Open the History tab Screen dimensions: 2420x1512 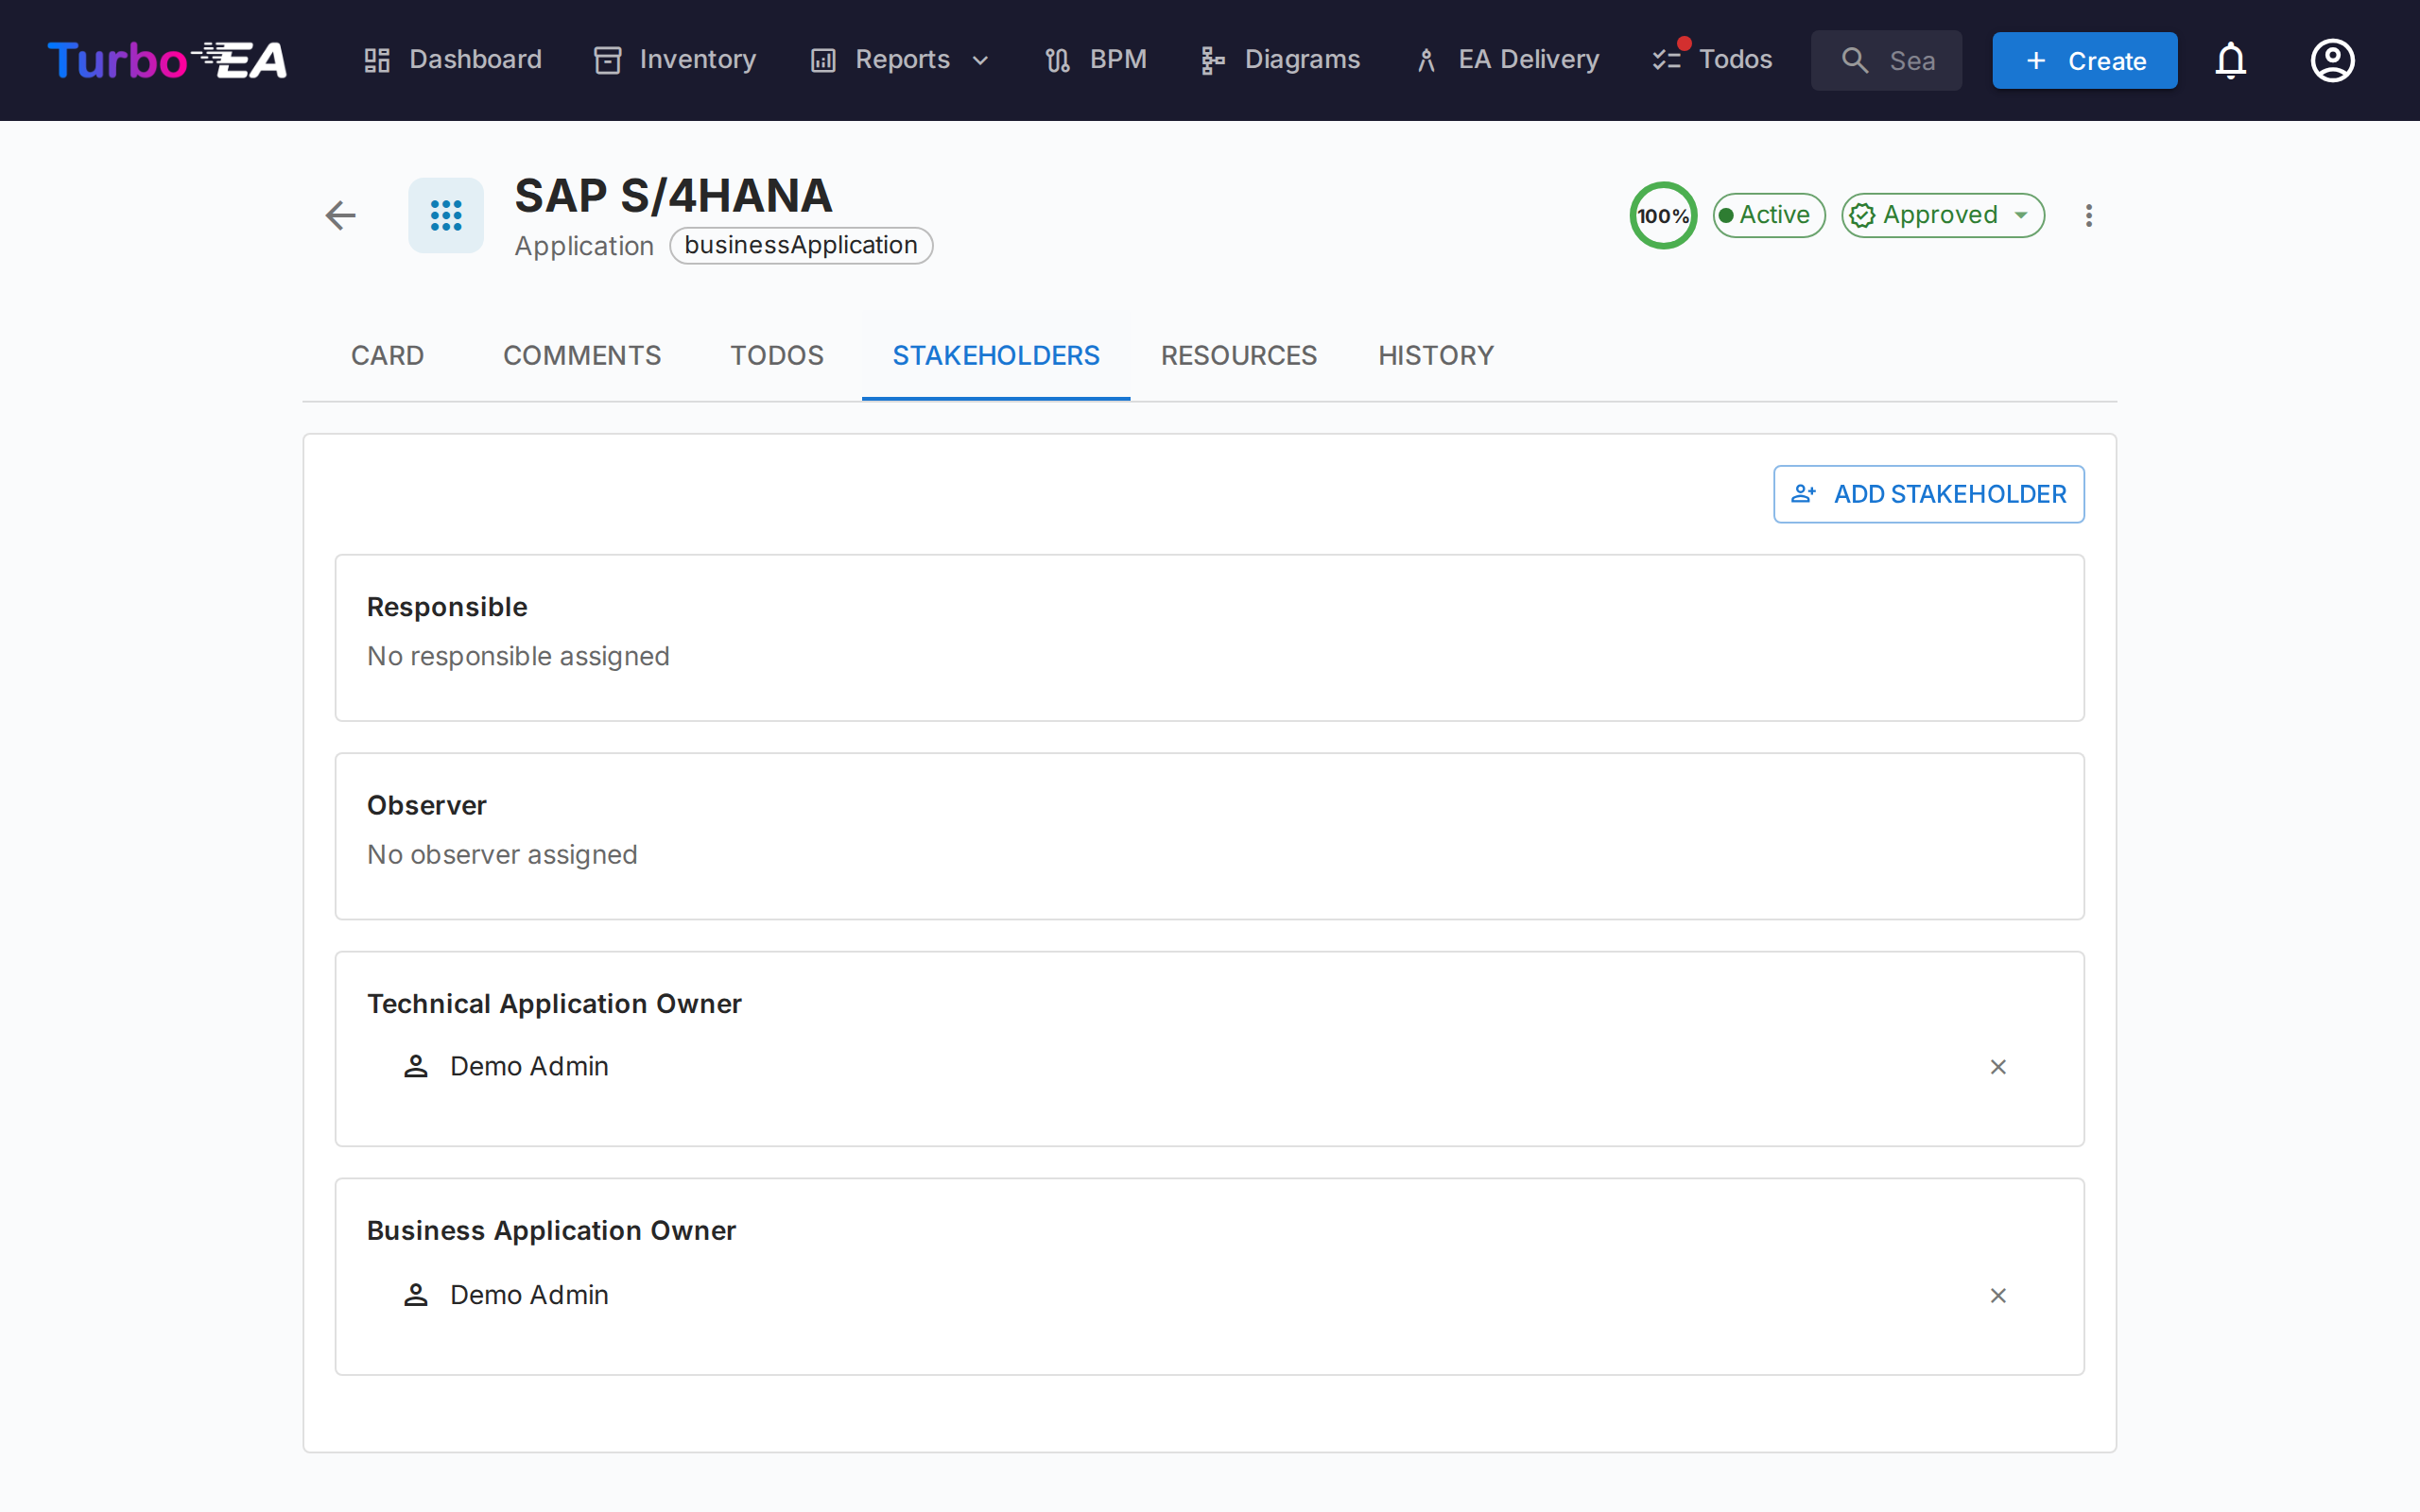click(1435, 355)
